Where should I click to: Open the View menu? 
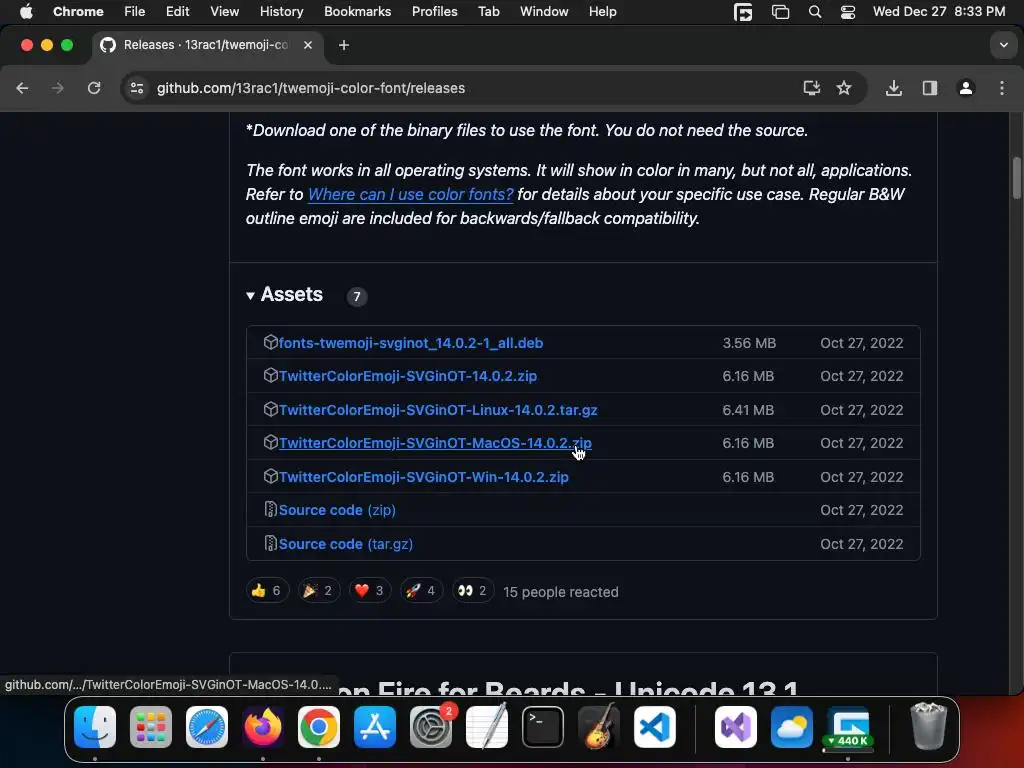[224, 12]
